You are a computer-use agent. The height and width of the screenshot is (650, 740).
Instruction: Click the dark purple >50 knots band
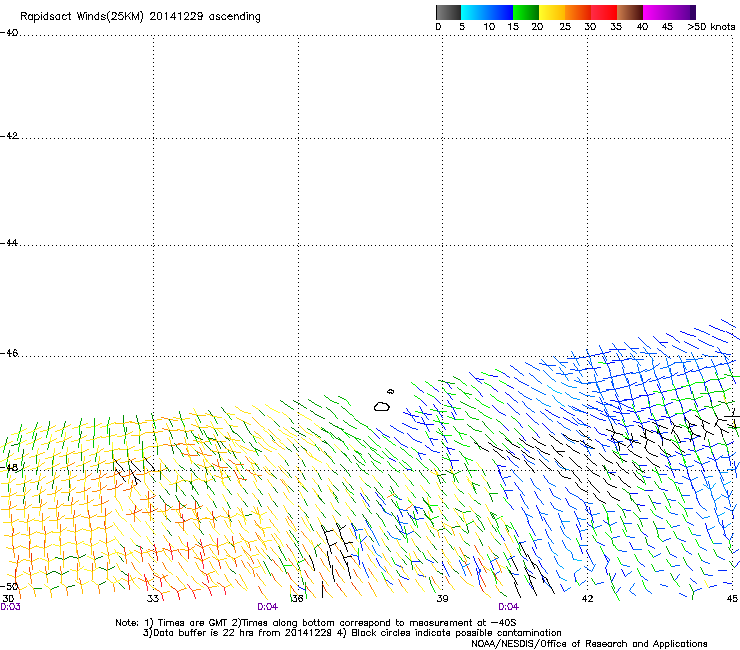coord(692,12)
